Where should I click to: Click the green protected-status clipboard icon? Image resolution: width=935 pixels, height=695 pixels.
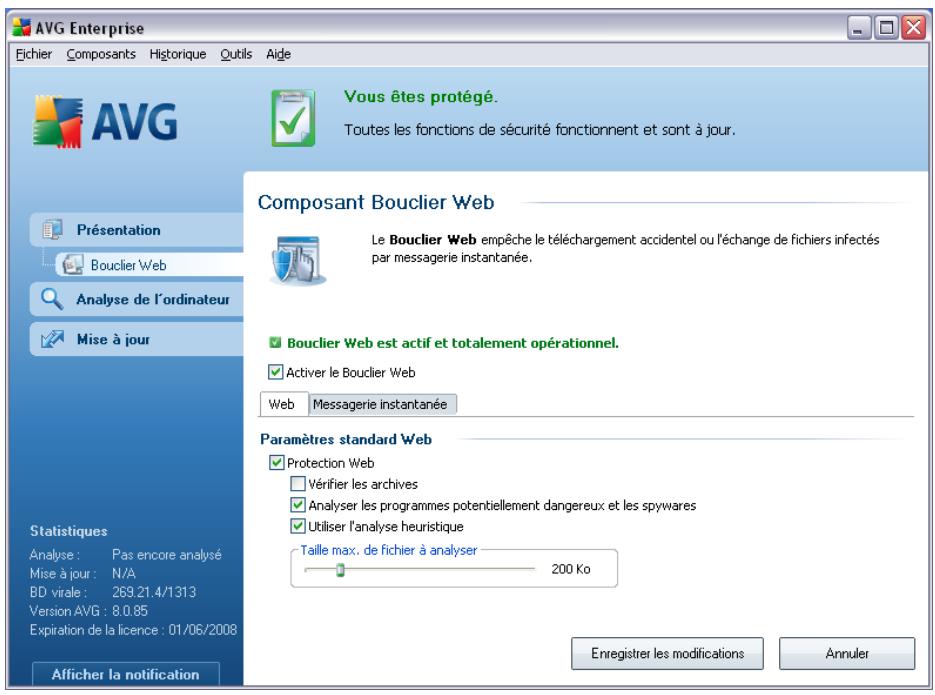tap(293, 118)
